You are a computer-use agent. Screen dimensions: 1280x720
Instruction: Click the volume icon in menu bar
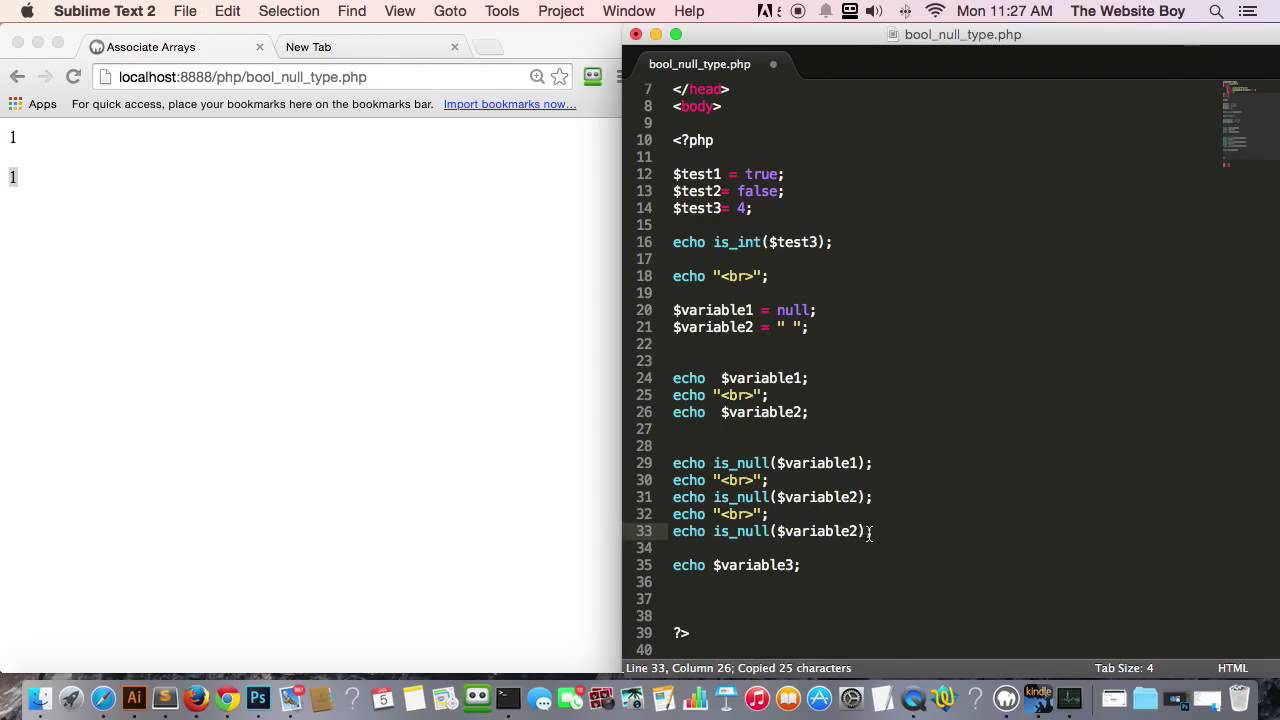[x=874, y=11]
